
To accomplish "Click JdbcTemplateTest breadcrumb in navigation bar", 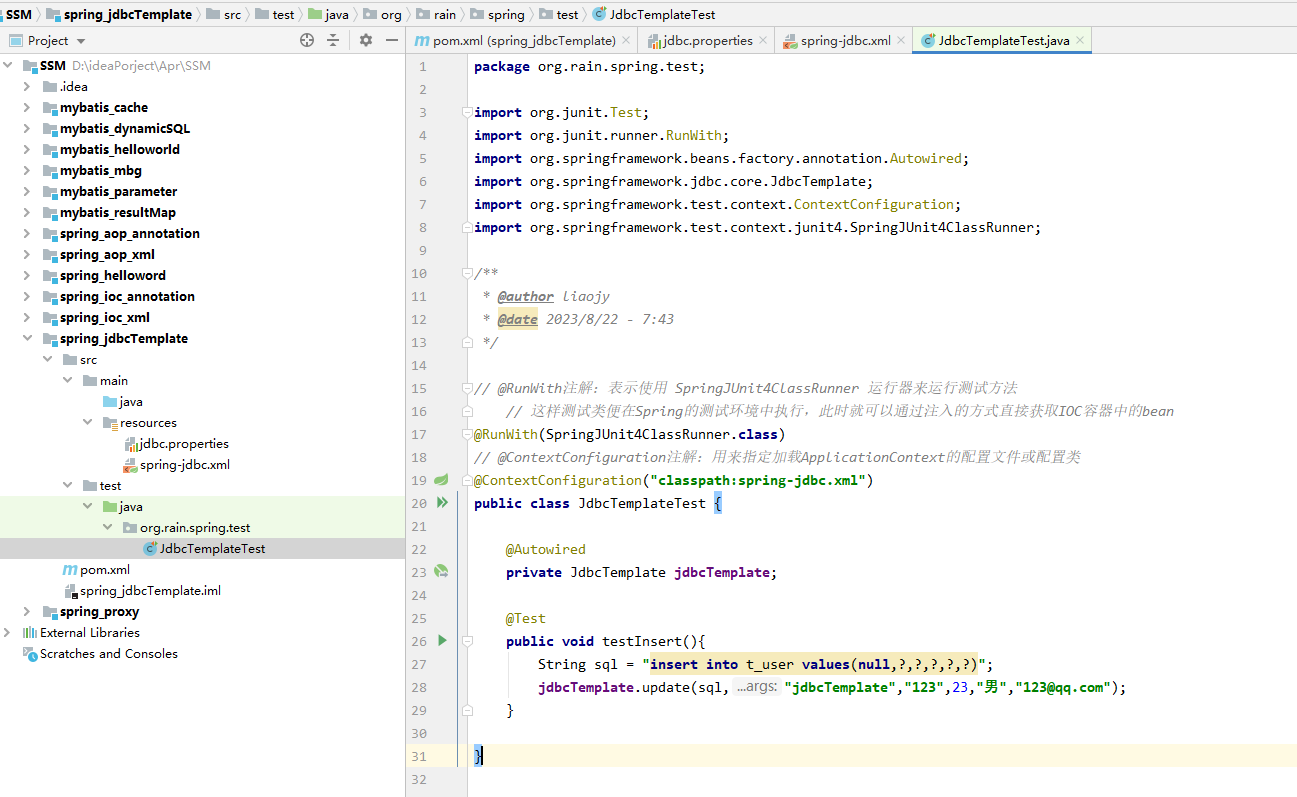I will click(x=653, y=15).
